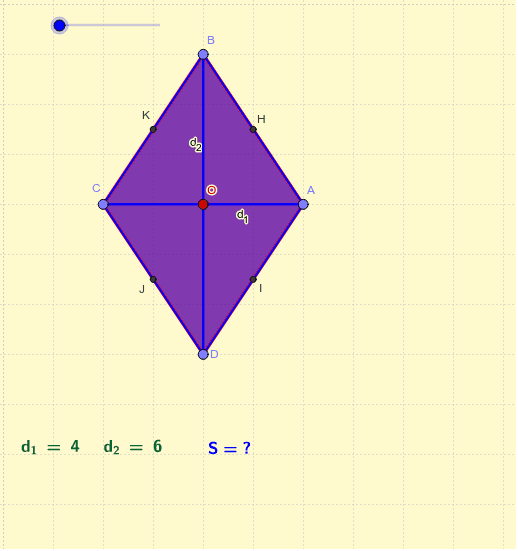The width and height of the screenshot is (518, 551).
Task: Click the label letter O near the center
Action: tap(212, 190)
